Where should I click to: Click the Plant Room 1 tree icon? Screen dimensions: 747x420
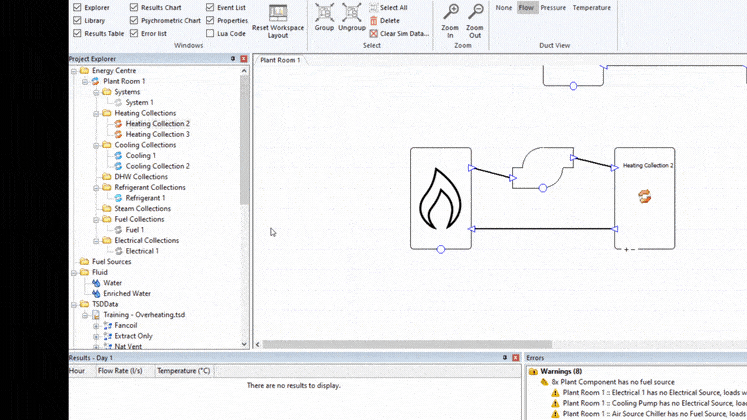pyautogui.click(x=96, y=81)
